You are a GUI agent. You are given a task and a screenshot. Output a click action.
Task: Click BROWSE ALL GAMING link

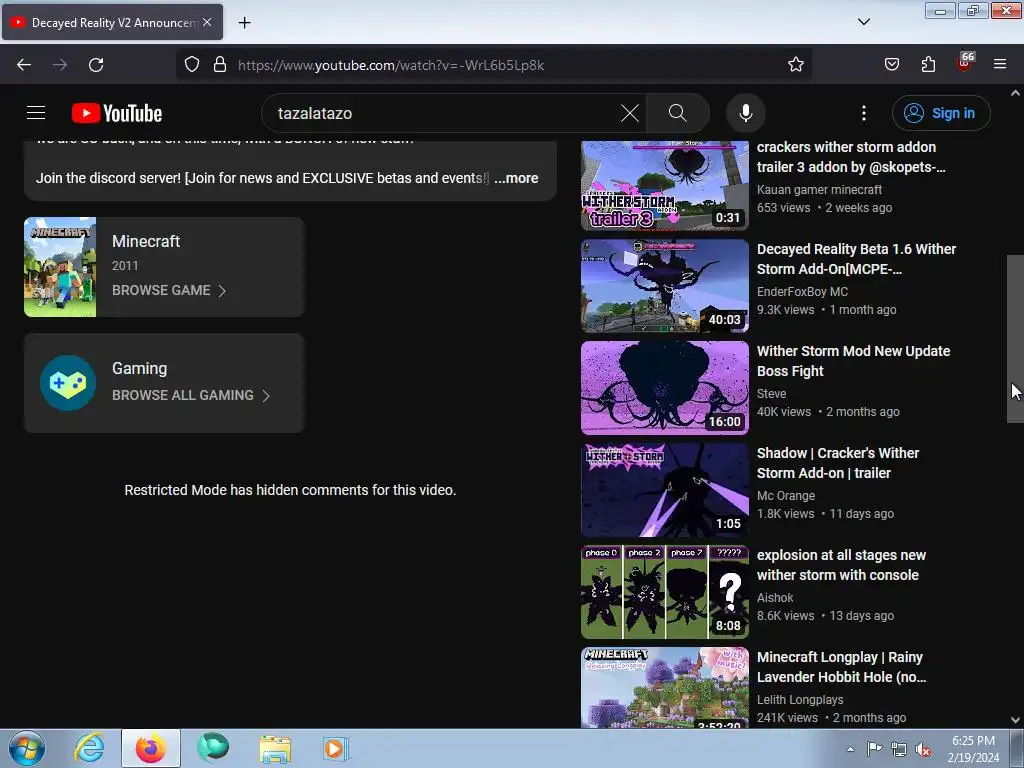[x=183, y=395]
